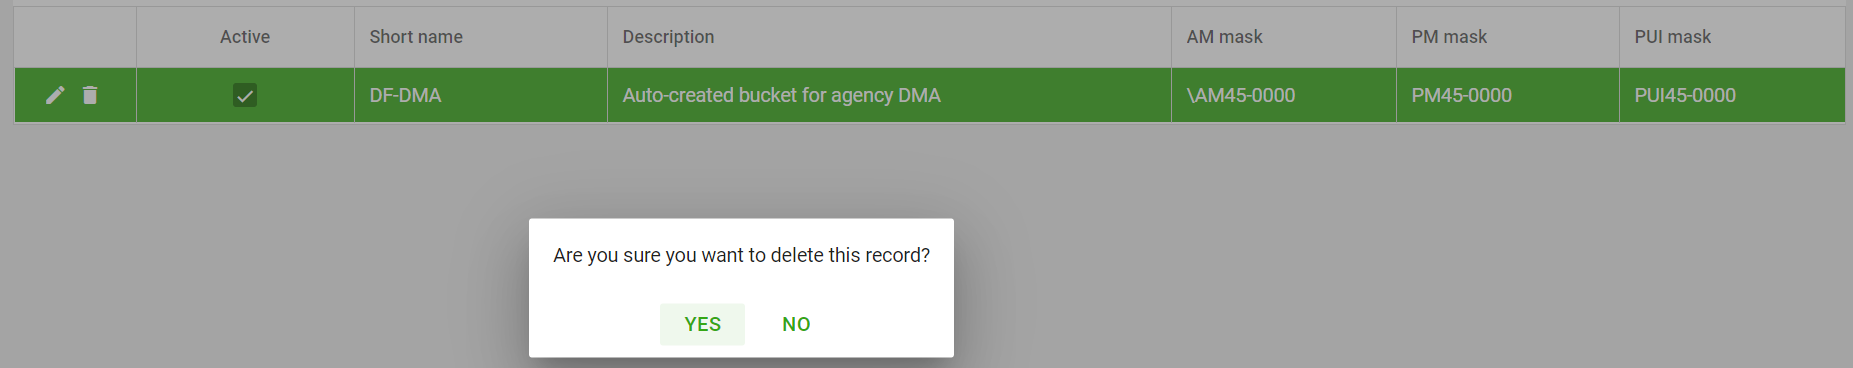This screenshot has width=1853, height=368.
Task: Confirm deletion with the YES button
Action: tap(702, 324)
